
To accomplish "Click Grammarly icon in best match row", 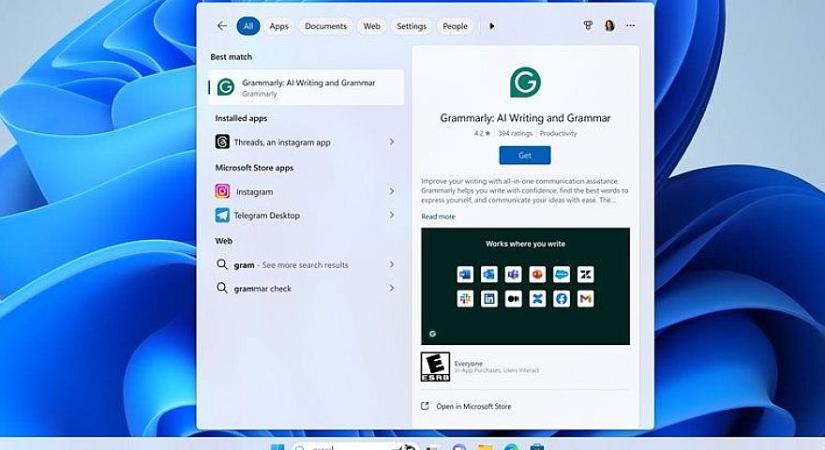I will click(226, 87).
